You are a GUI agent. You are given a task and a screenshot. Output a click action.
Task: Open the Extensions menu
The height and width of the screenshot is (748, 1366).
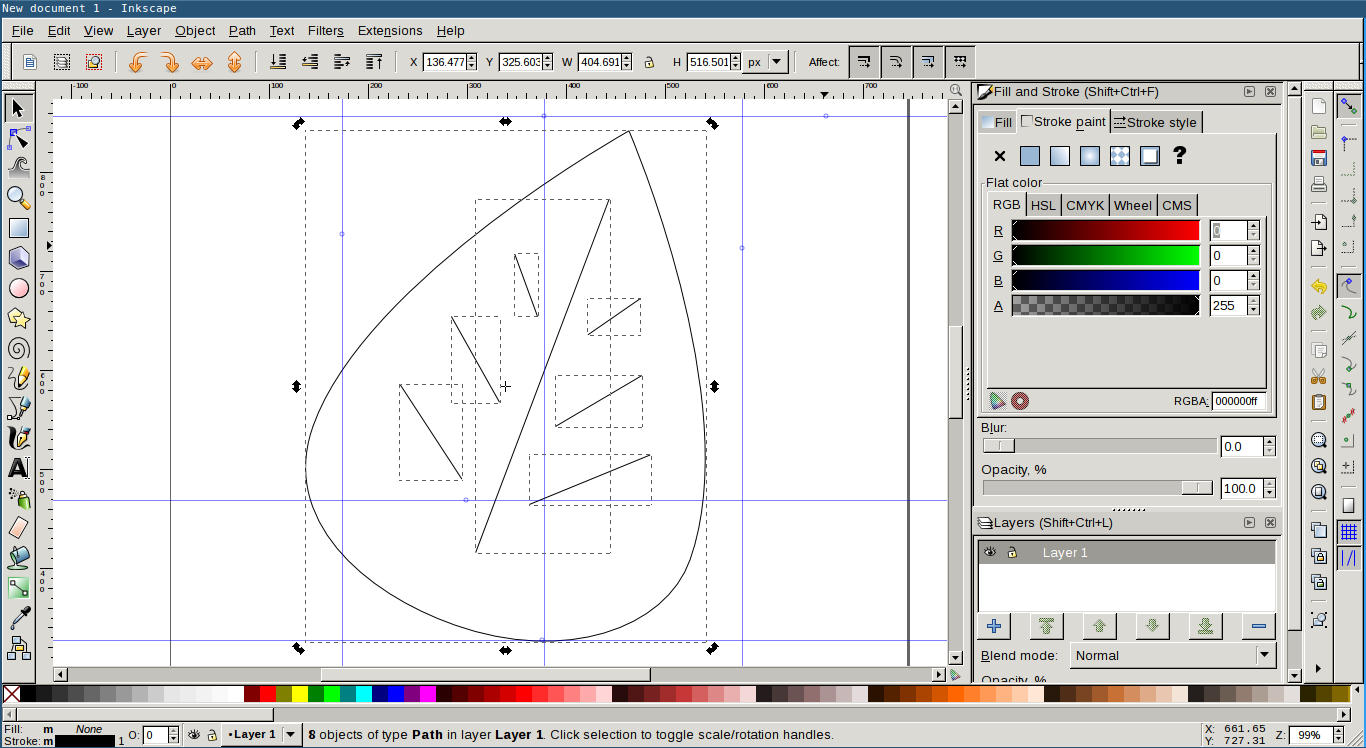[390, 31]
